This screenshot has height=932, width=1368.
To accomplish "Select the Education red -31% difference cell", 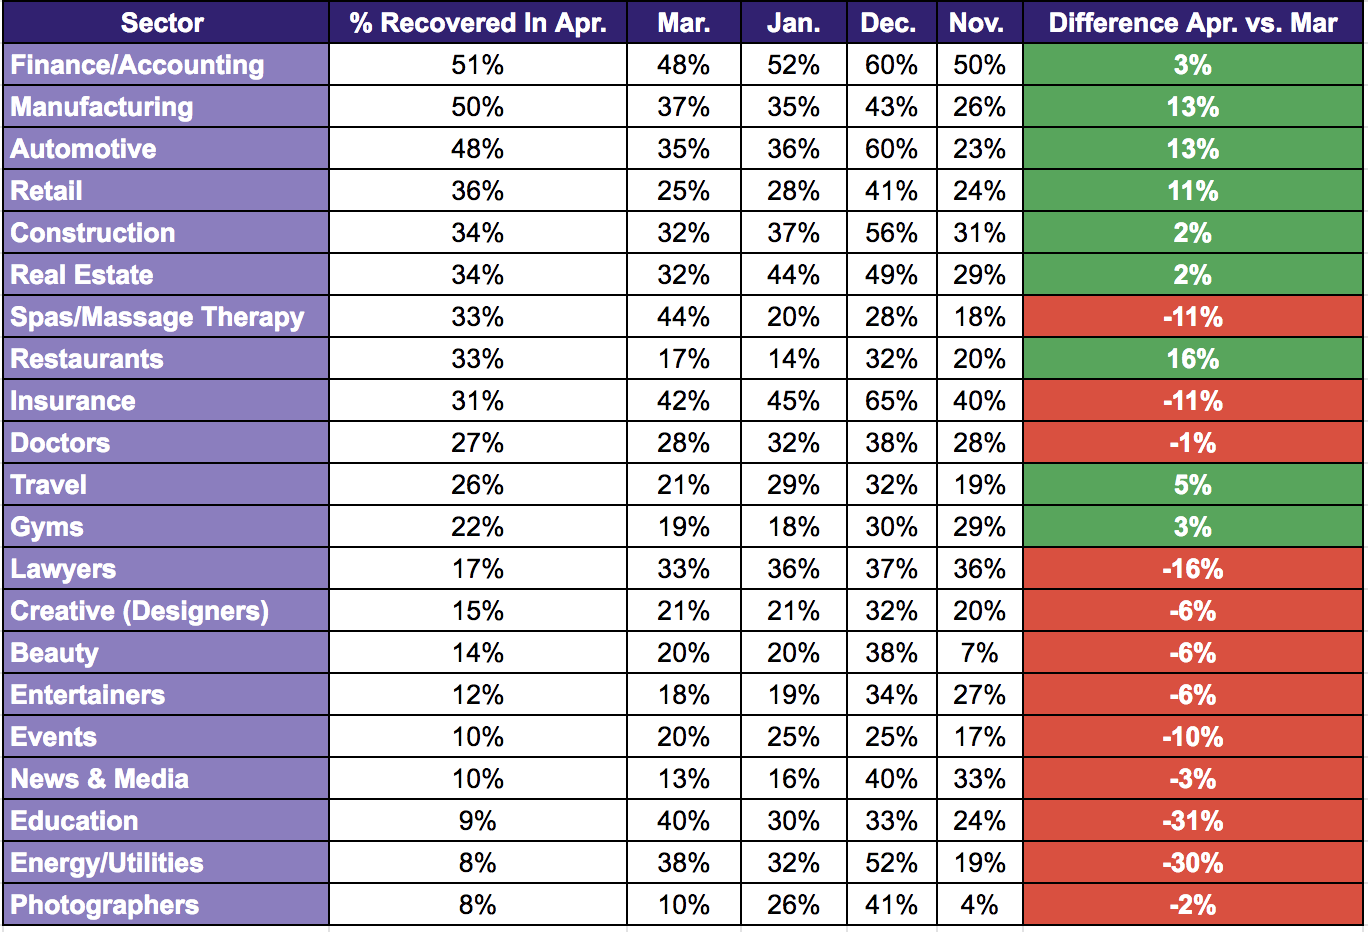I will point(1192,821).
